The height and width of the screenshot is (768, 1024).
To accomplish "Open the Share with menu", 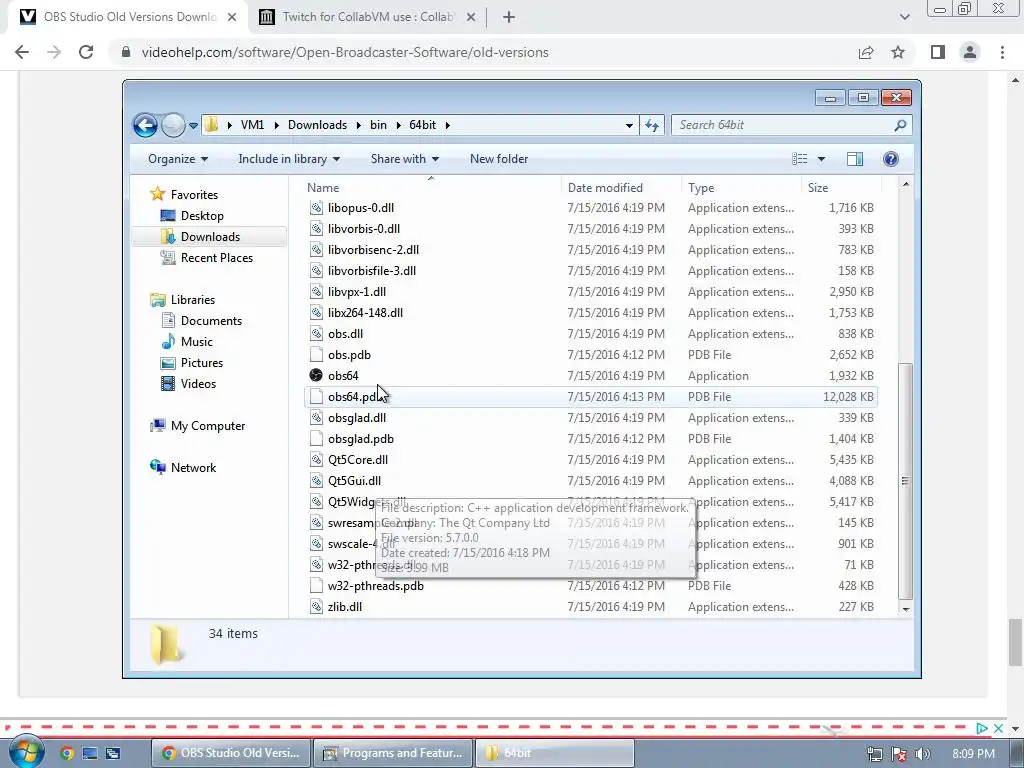I will [405, 159].
